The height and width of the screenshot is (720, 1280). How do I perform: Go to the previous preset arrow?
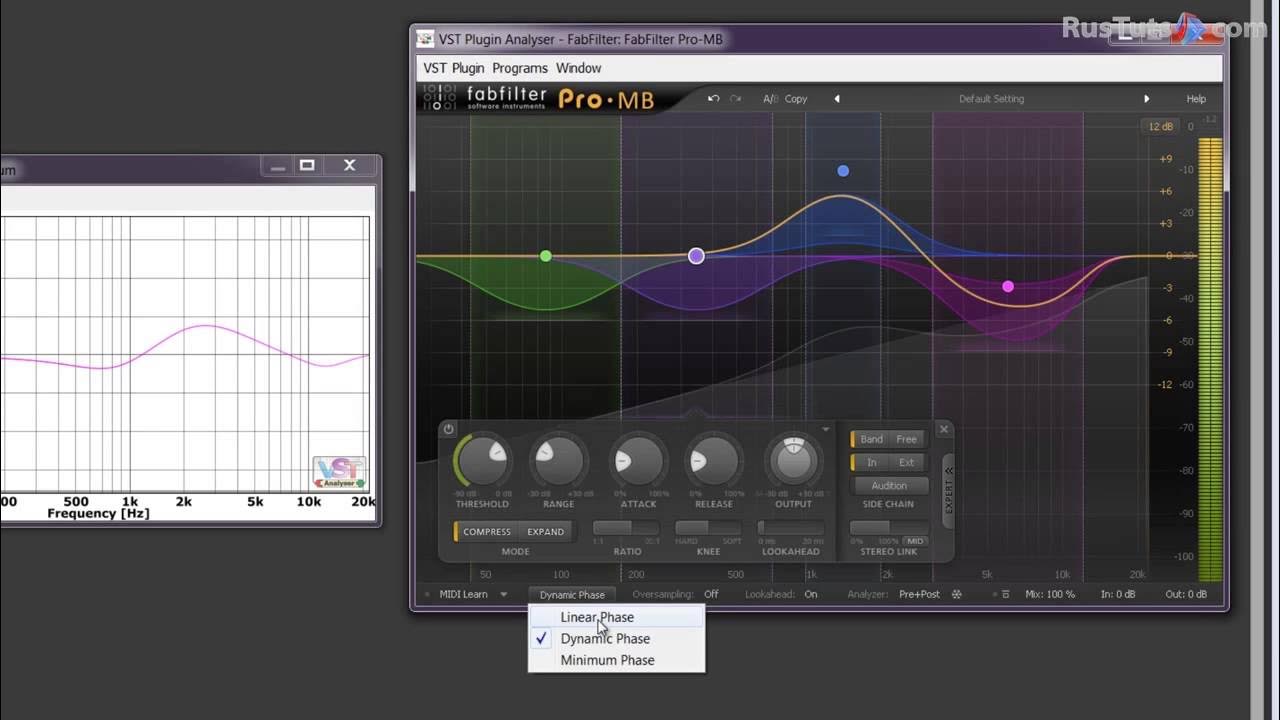[837, 99]
